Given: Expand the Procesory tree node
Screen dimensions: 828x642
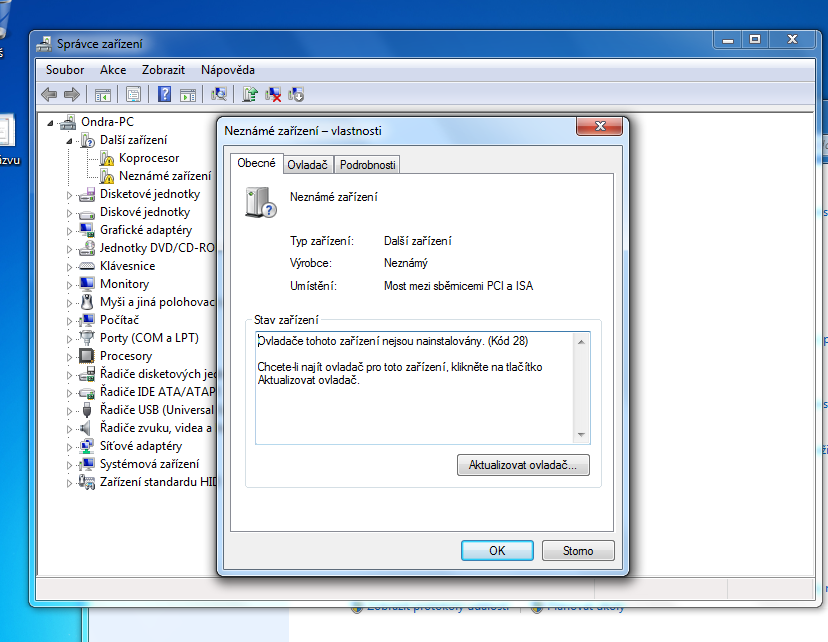Looking at the screenshot, I should [x=69, y=357].
